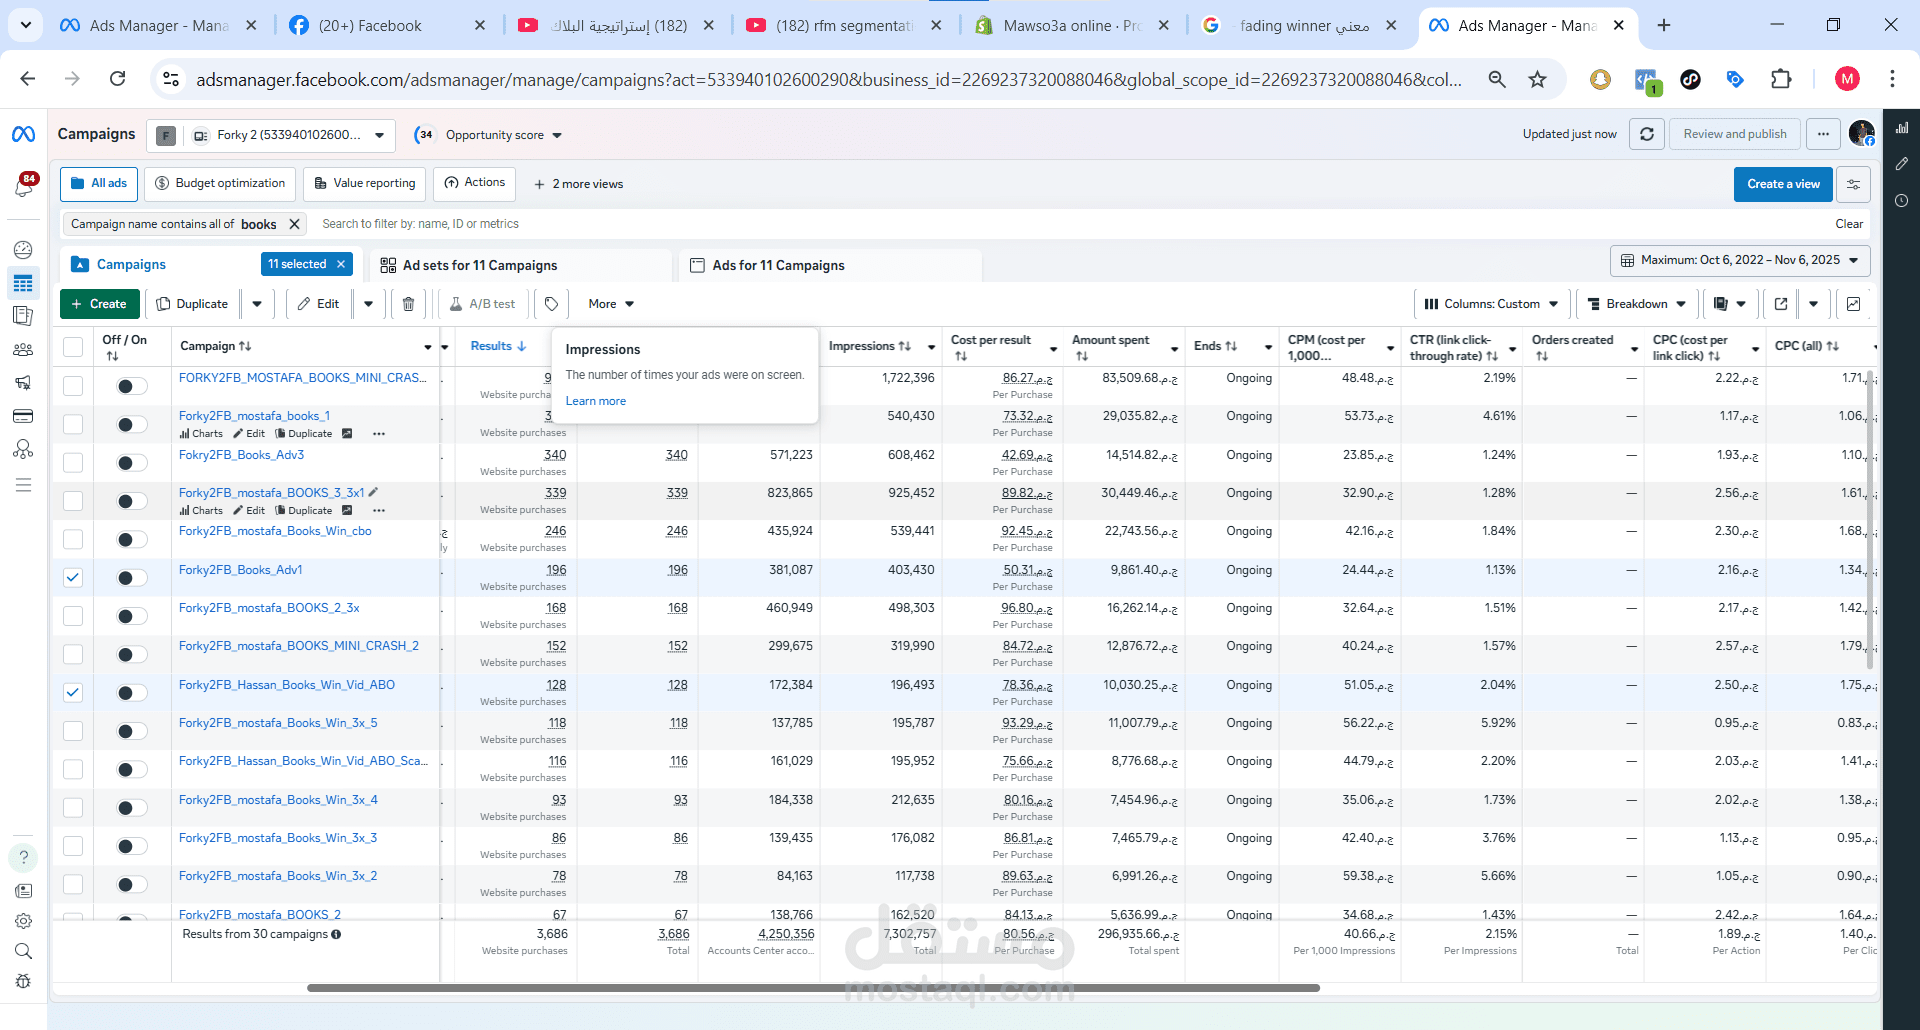Open Campaigns table icon in left sidebar

coord(23,284)
